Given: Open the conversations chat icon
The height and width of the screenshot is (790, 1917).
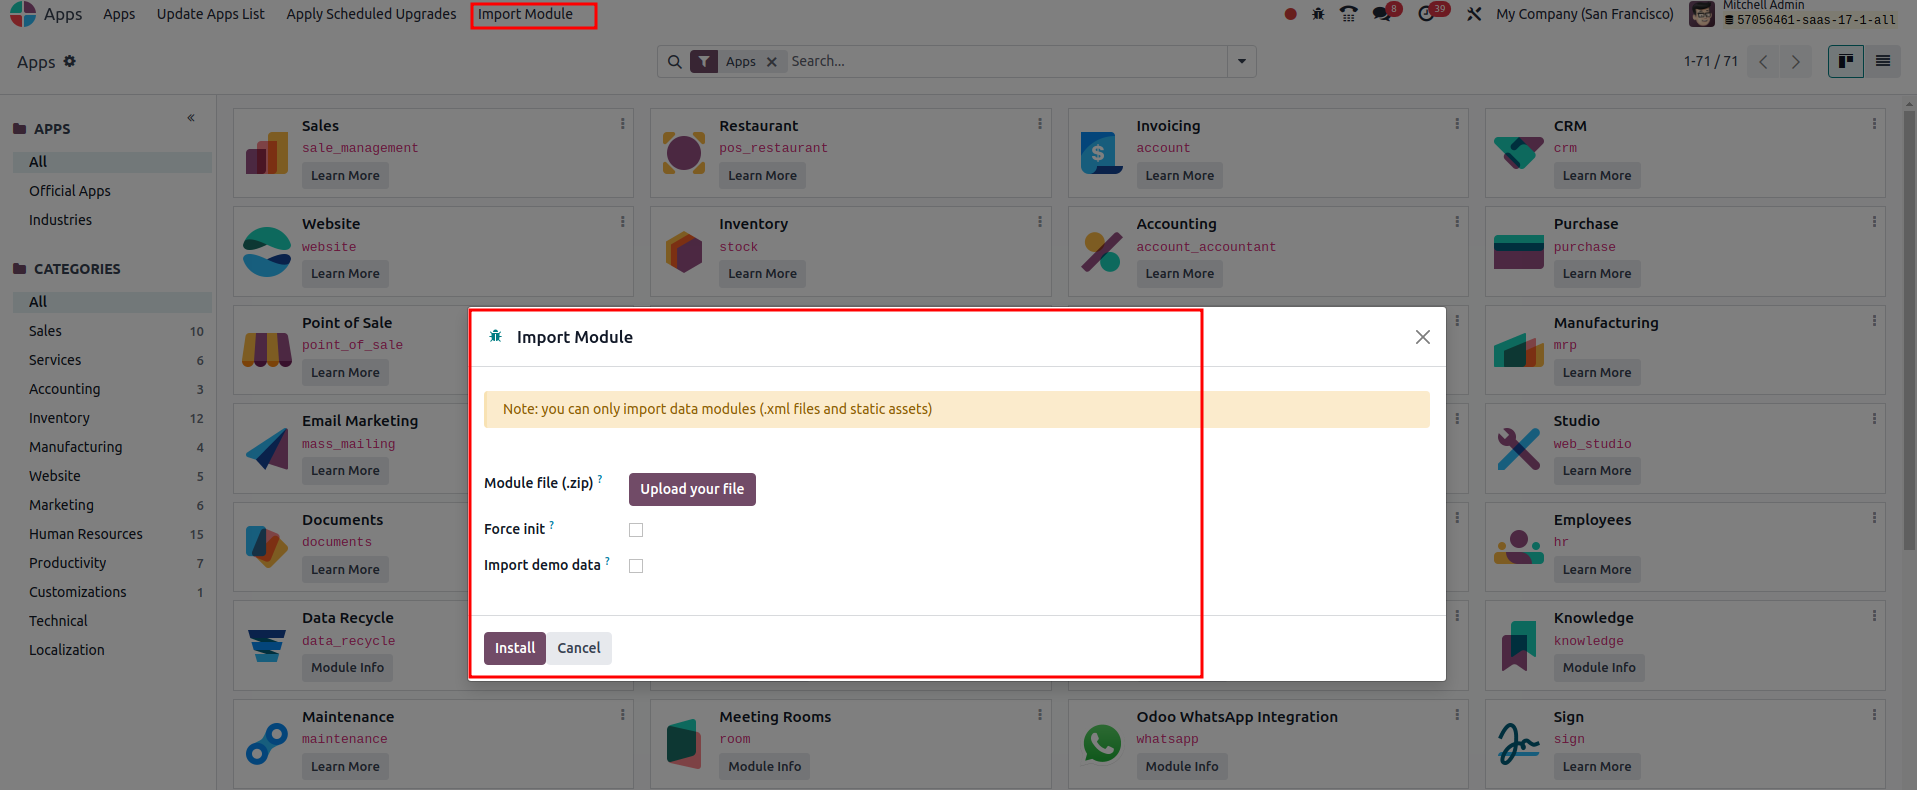Looking at the screenshot, I should pyautogui.click(x=1382, y=14).
